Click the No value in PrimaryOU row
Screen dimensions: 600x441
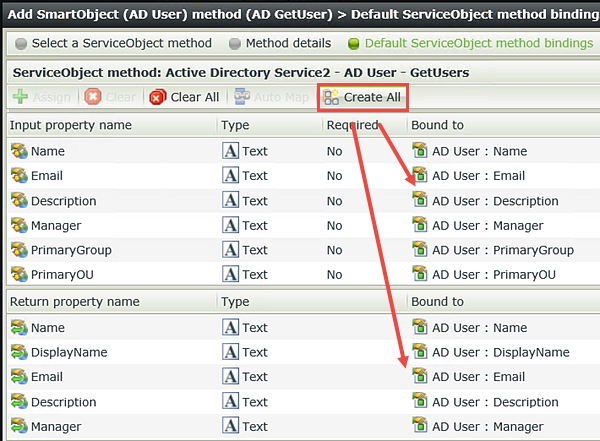334,274
